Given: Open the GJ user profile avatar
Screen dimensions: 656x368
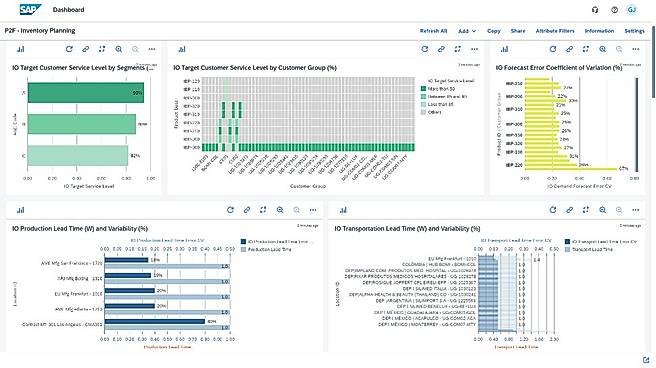Looking at the screenshot, I should pos(632,10).
